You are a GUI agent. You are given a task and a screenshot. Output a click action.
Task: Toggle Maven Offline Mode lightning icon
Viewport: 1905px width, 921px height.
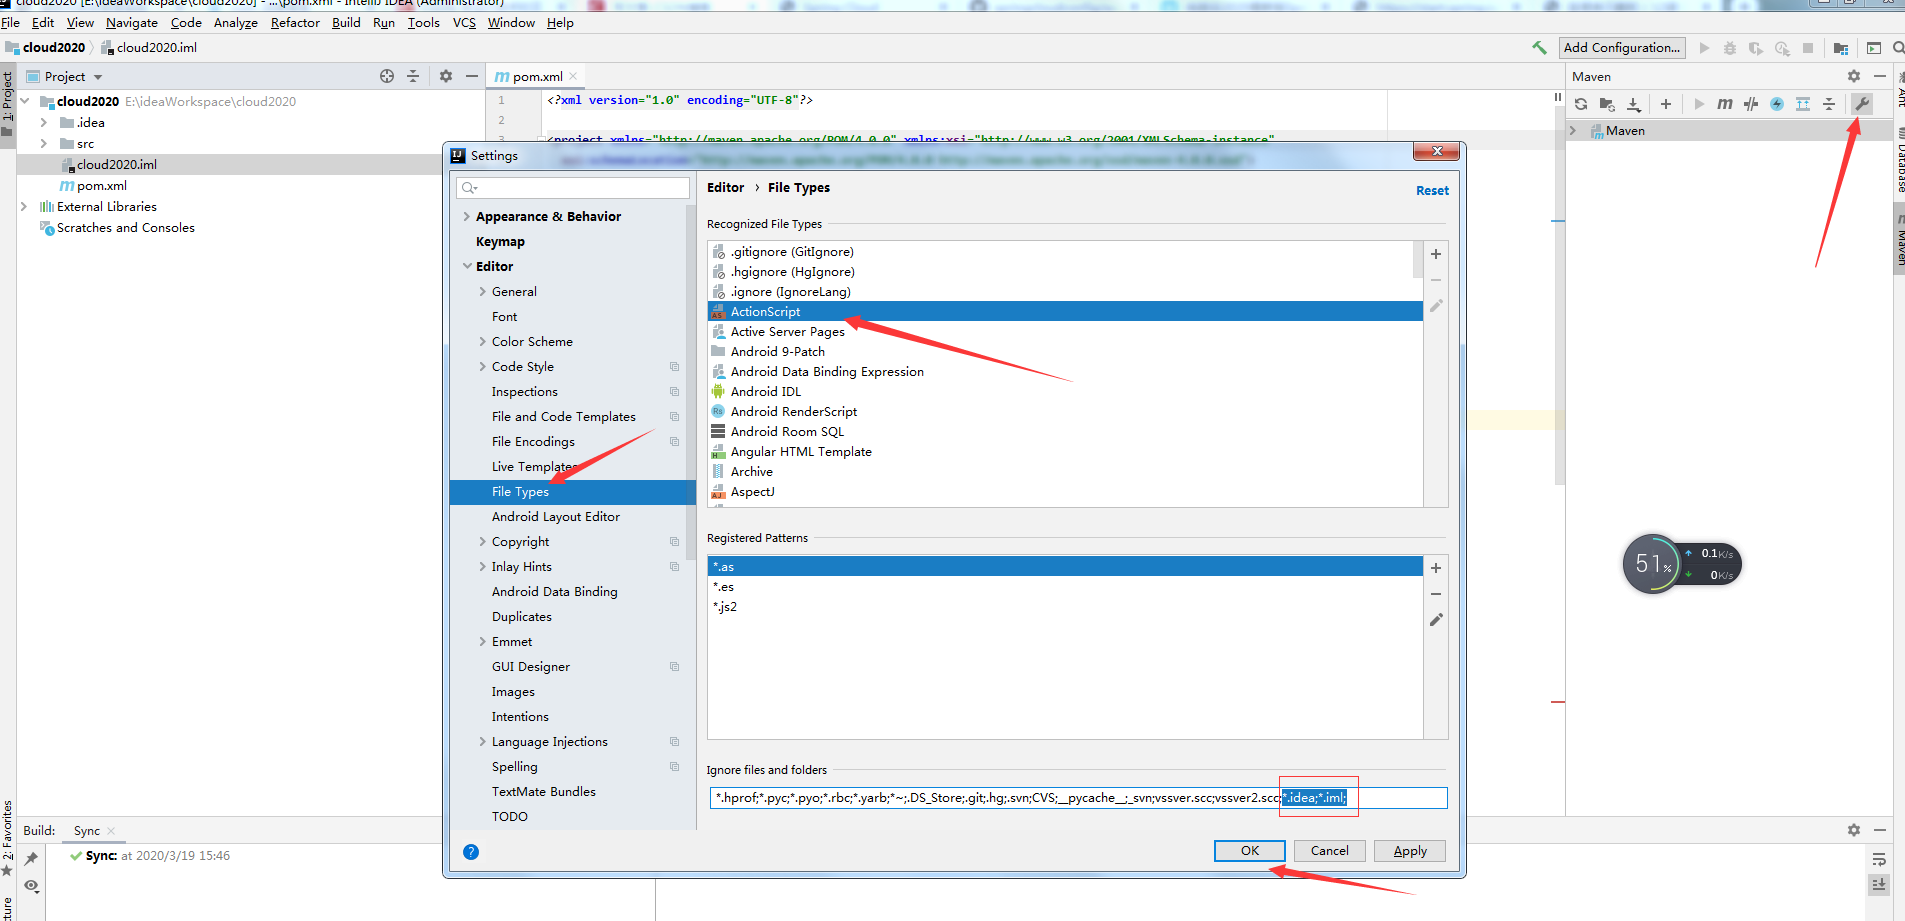pyautogui.click(x=1777, y=104)
